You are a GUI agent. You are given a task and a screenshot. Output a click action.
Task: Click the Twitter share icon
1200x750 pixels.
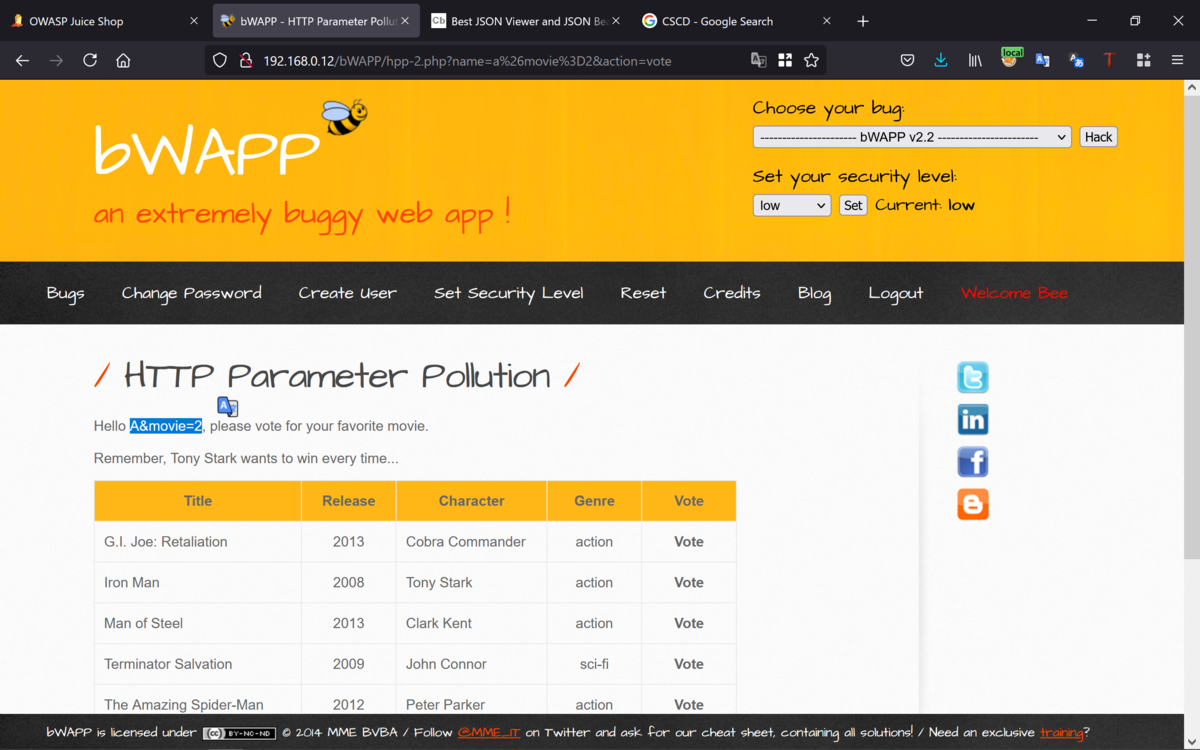[x=973, y=377]
